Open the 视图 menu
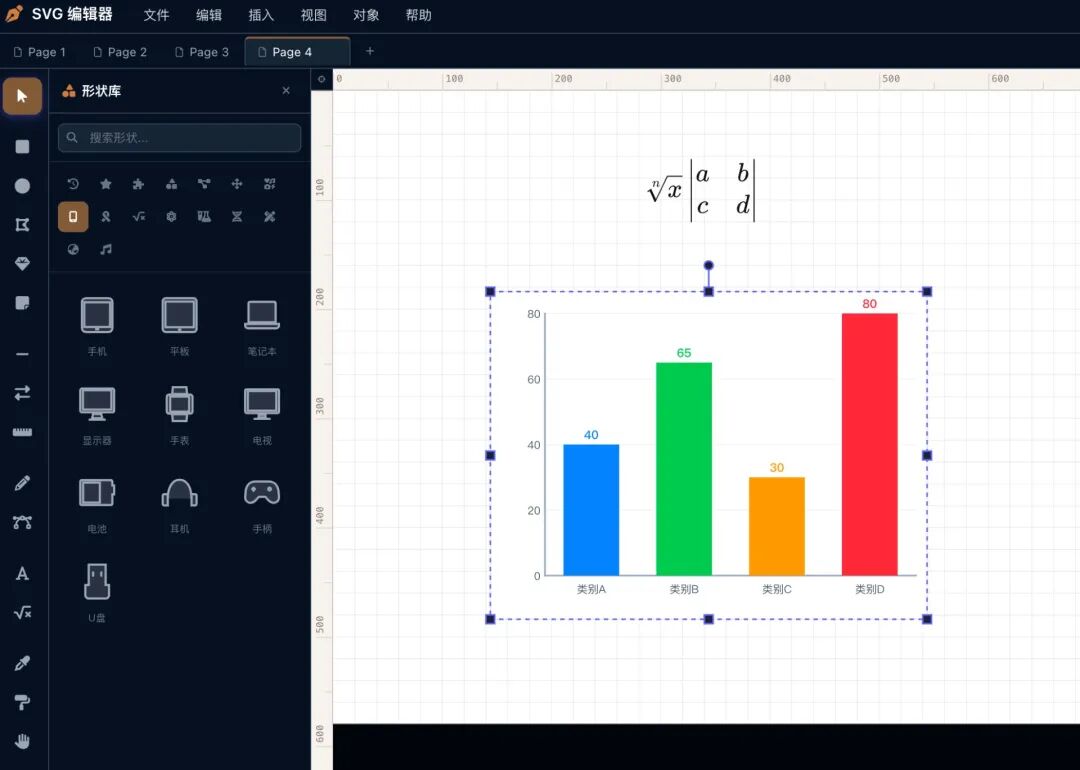Screen dimensions: 1080x770 click(x=313, y=15)
